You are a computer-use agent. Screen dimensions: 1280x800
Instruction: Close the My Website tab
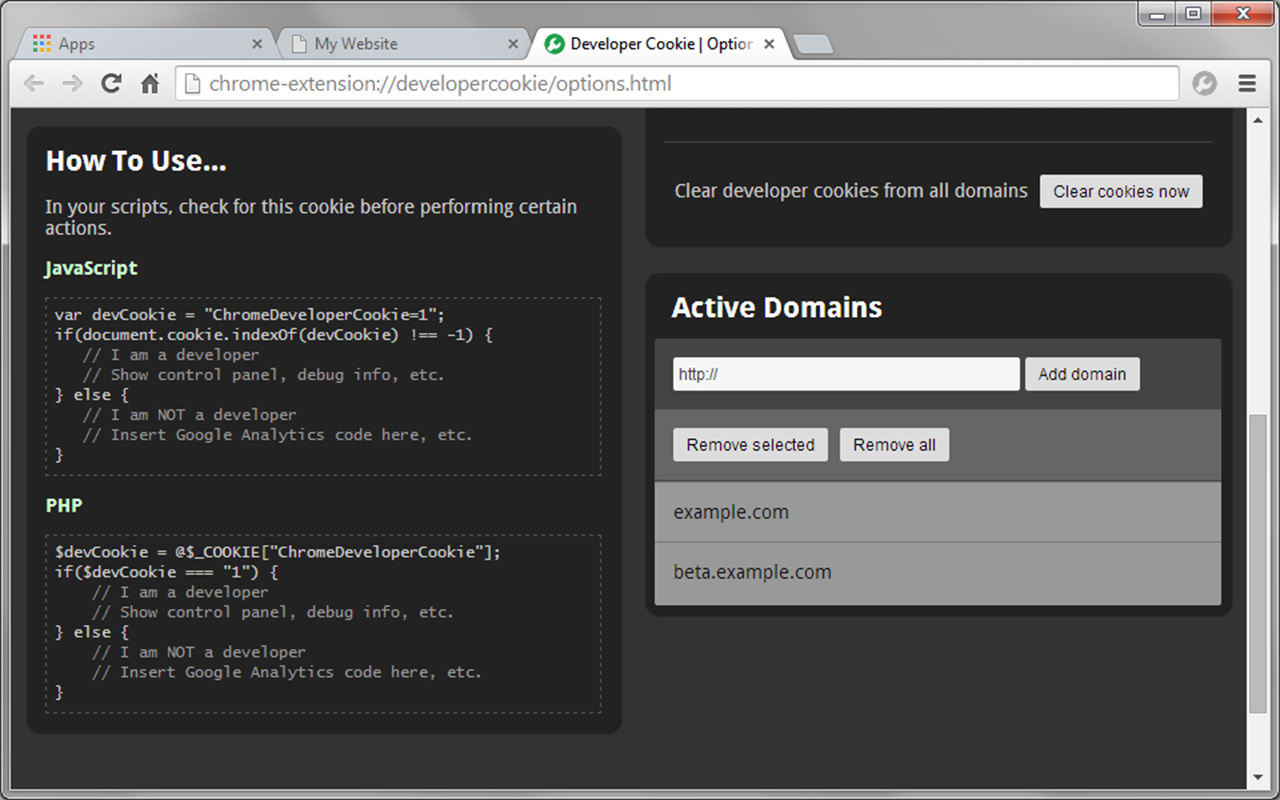(x=513, y=44)
